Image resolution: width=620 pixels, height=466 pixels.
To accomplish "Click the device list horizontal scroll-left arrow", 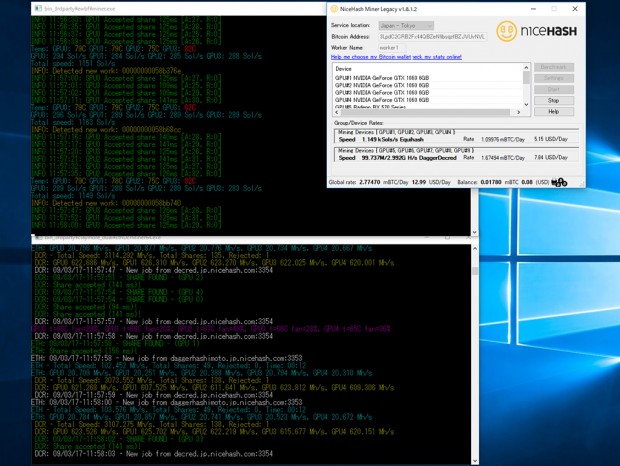I will click(337, 112).
